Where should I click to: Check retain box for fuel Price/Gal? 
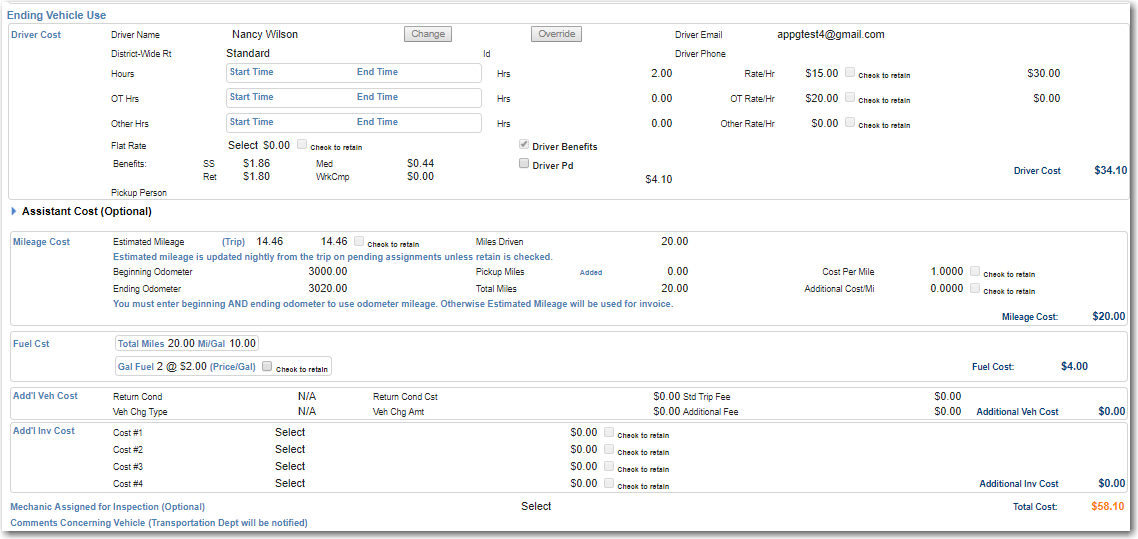tap(267, 366)
